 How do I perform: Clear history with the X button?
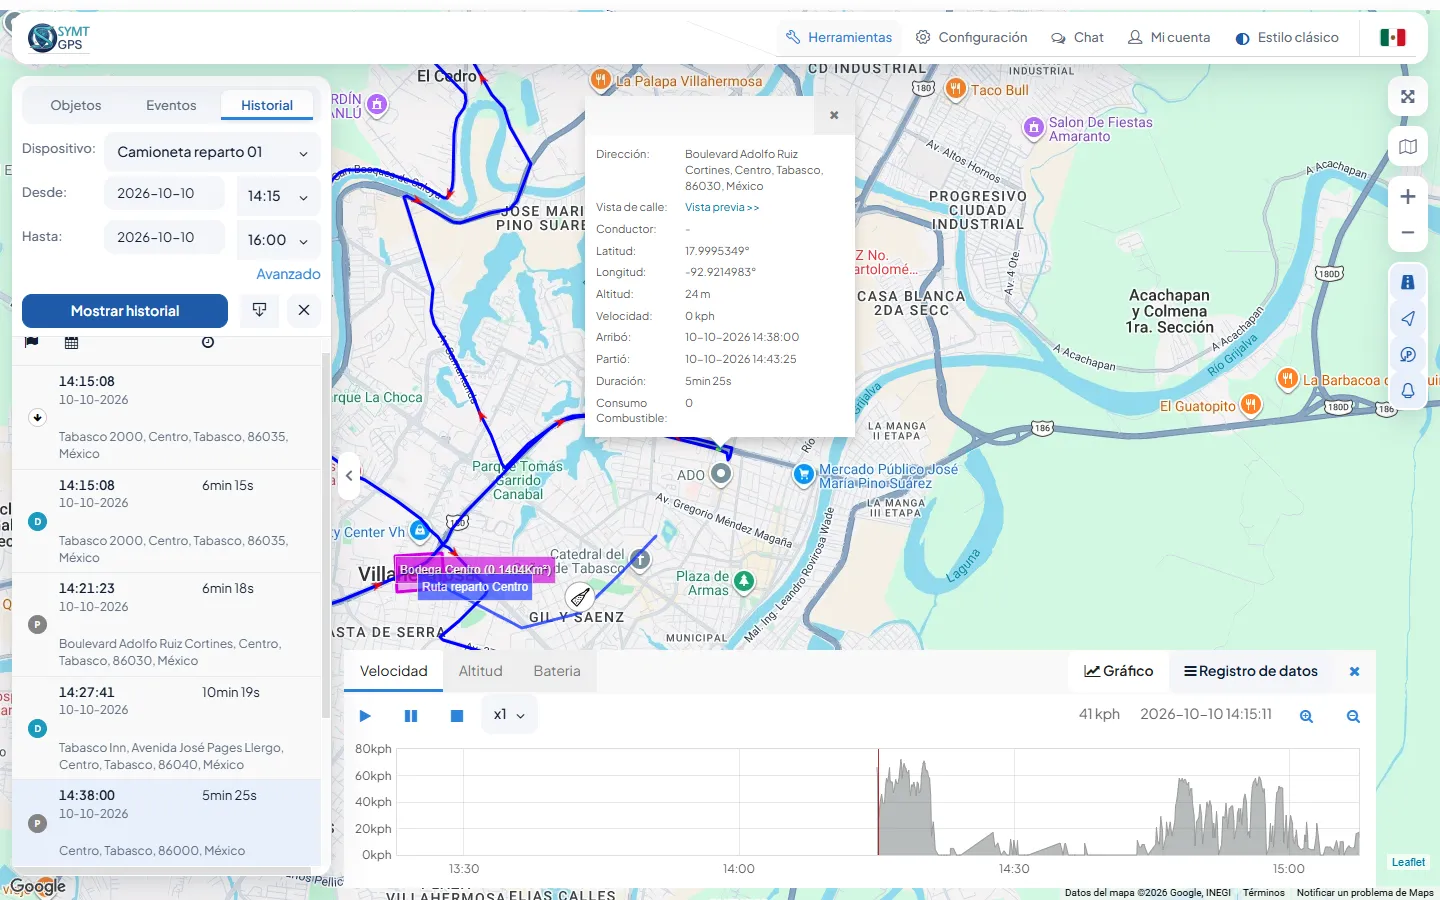tap(304, 311)
